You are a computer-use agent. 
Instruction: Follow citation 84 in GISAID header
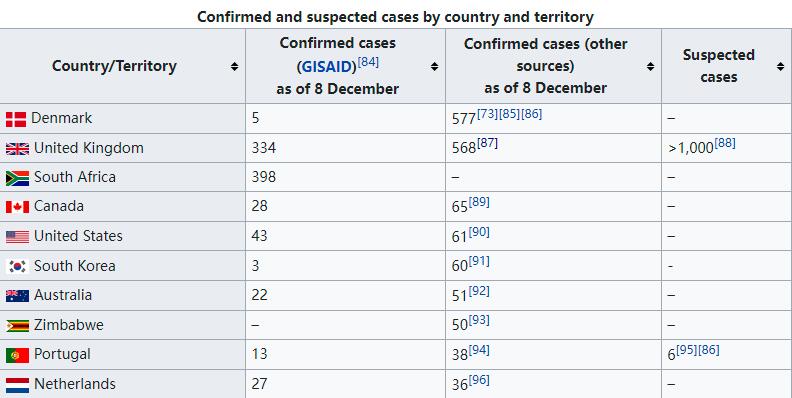pyautogui.click(x=368, y=62)
